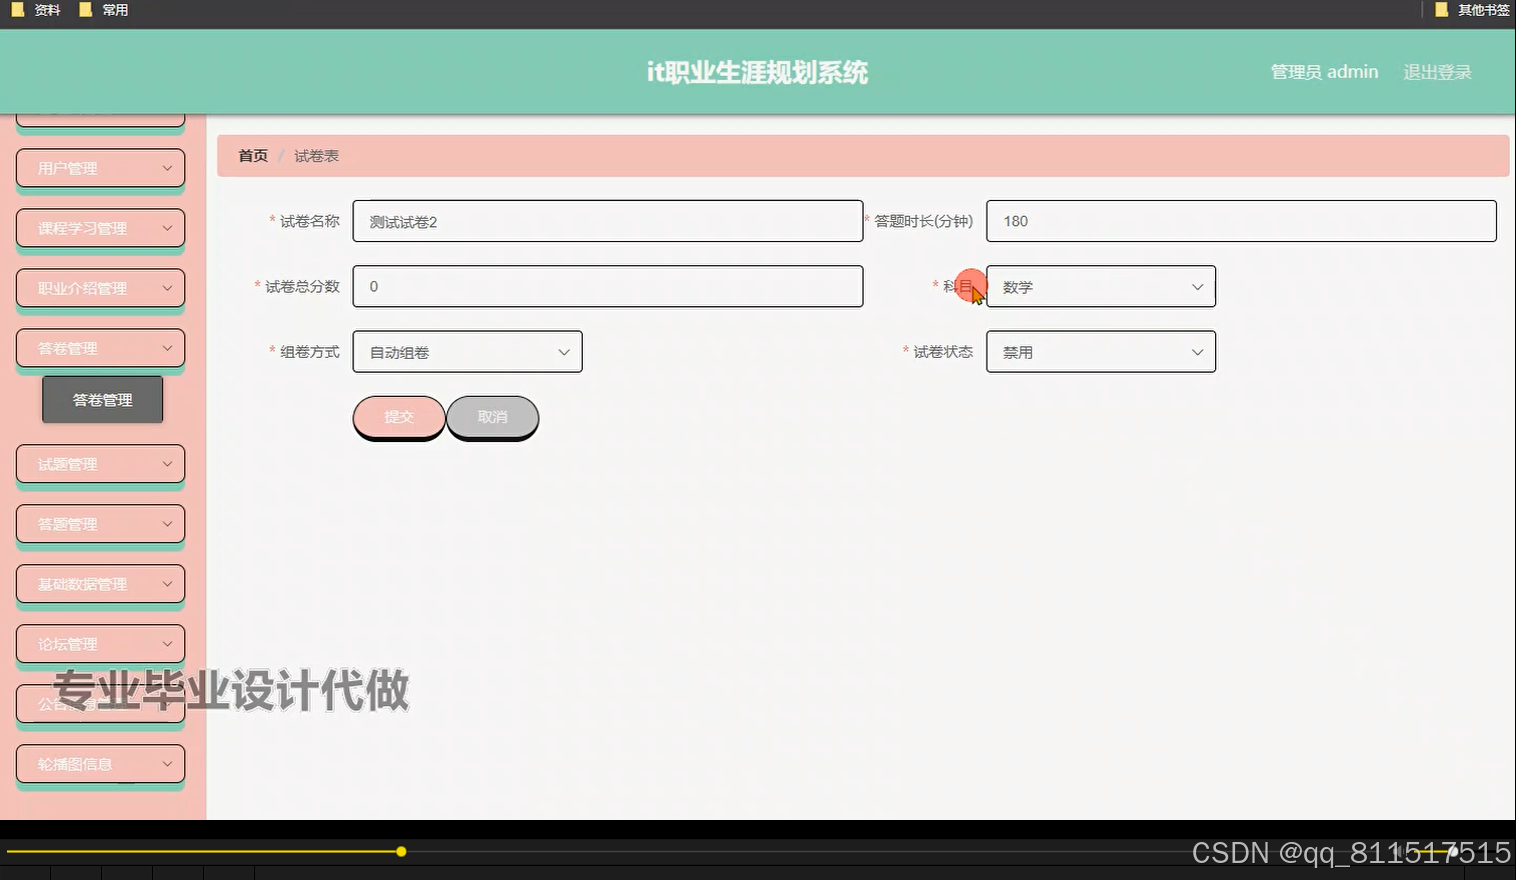Open the 职业介绍管理 sidebar section
This screenshot has height=880, width=1516.
point(99,287)
